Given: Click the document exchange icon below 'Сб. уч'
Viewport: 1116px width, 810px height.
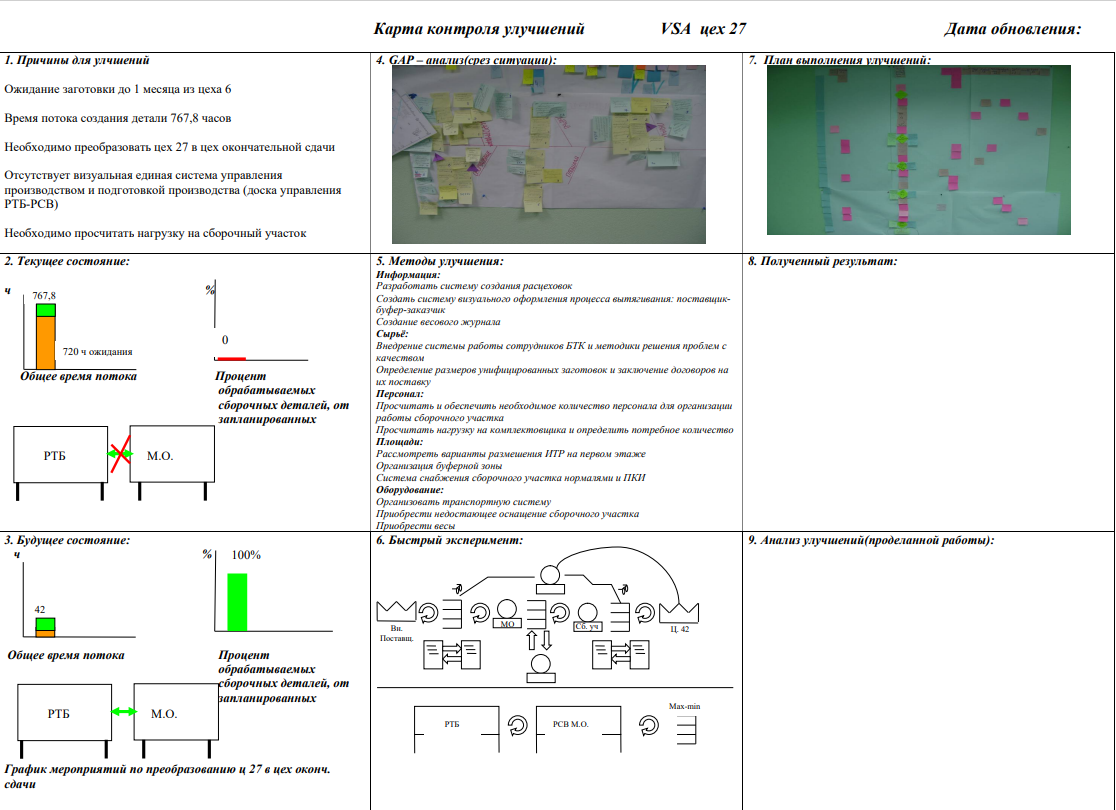Looking at the screenshot, I should [x=621, y=654].
